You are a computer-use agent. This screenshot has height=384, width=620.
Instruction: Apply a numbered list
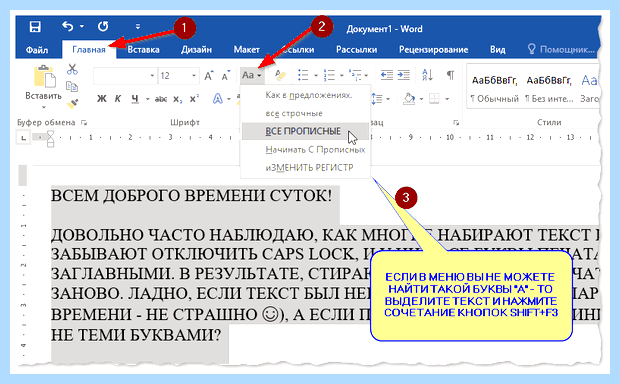[x=329, y=75]
